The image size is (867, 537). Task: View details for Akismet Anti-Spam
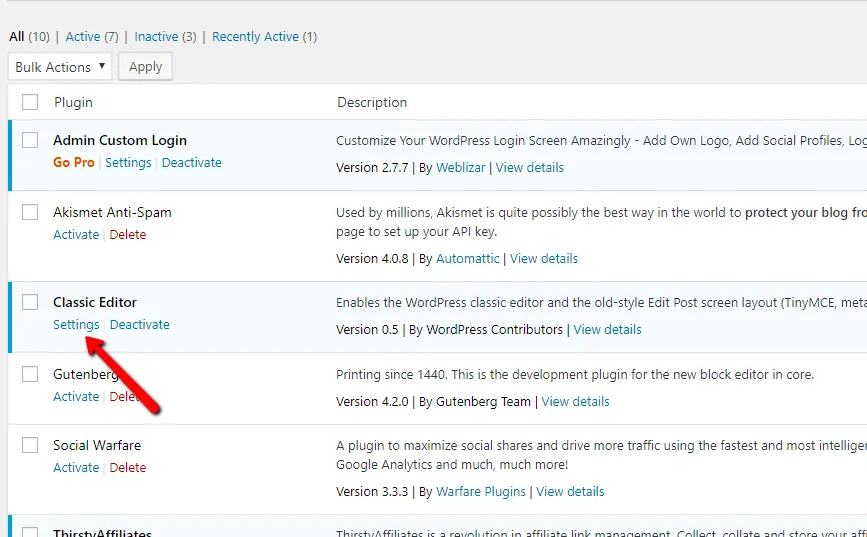click(544, 258)
